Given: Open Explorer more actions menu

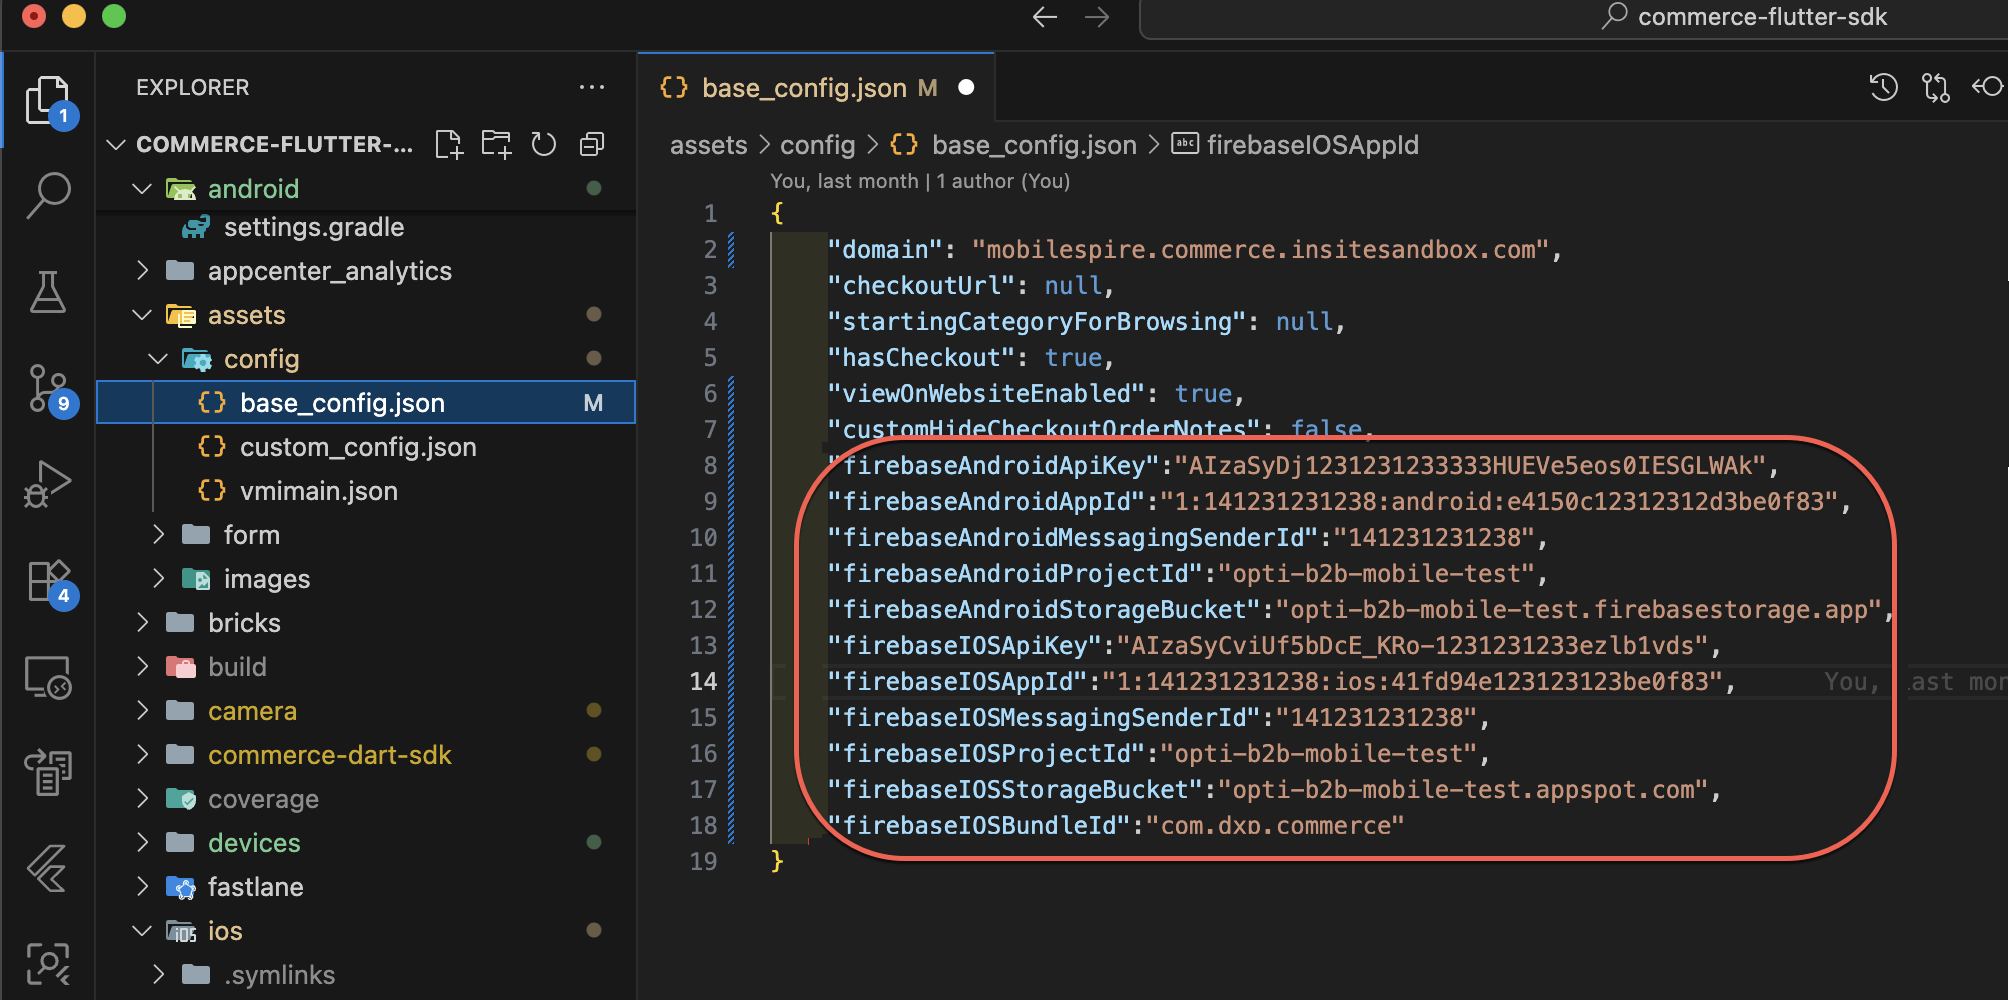Looking at the screenshot, I should pyautogui.click(x=592, y=88).
